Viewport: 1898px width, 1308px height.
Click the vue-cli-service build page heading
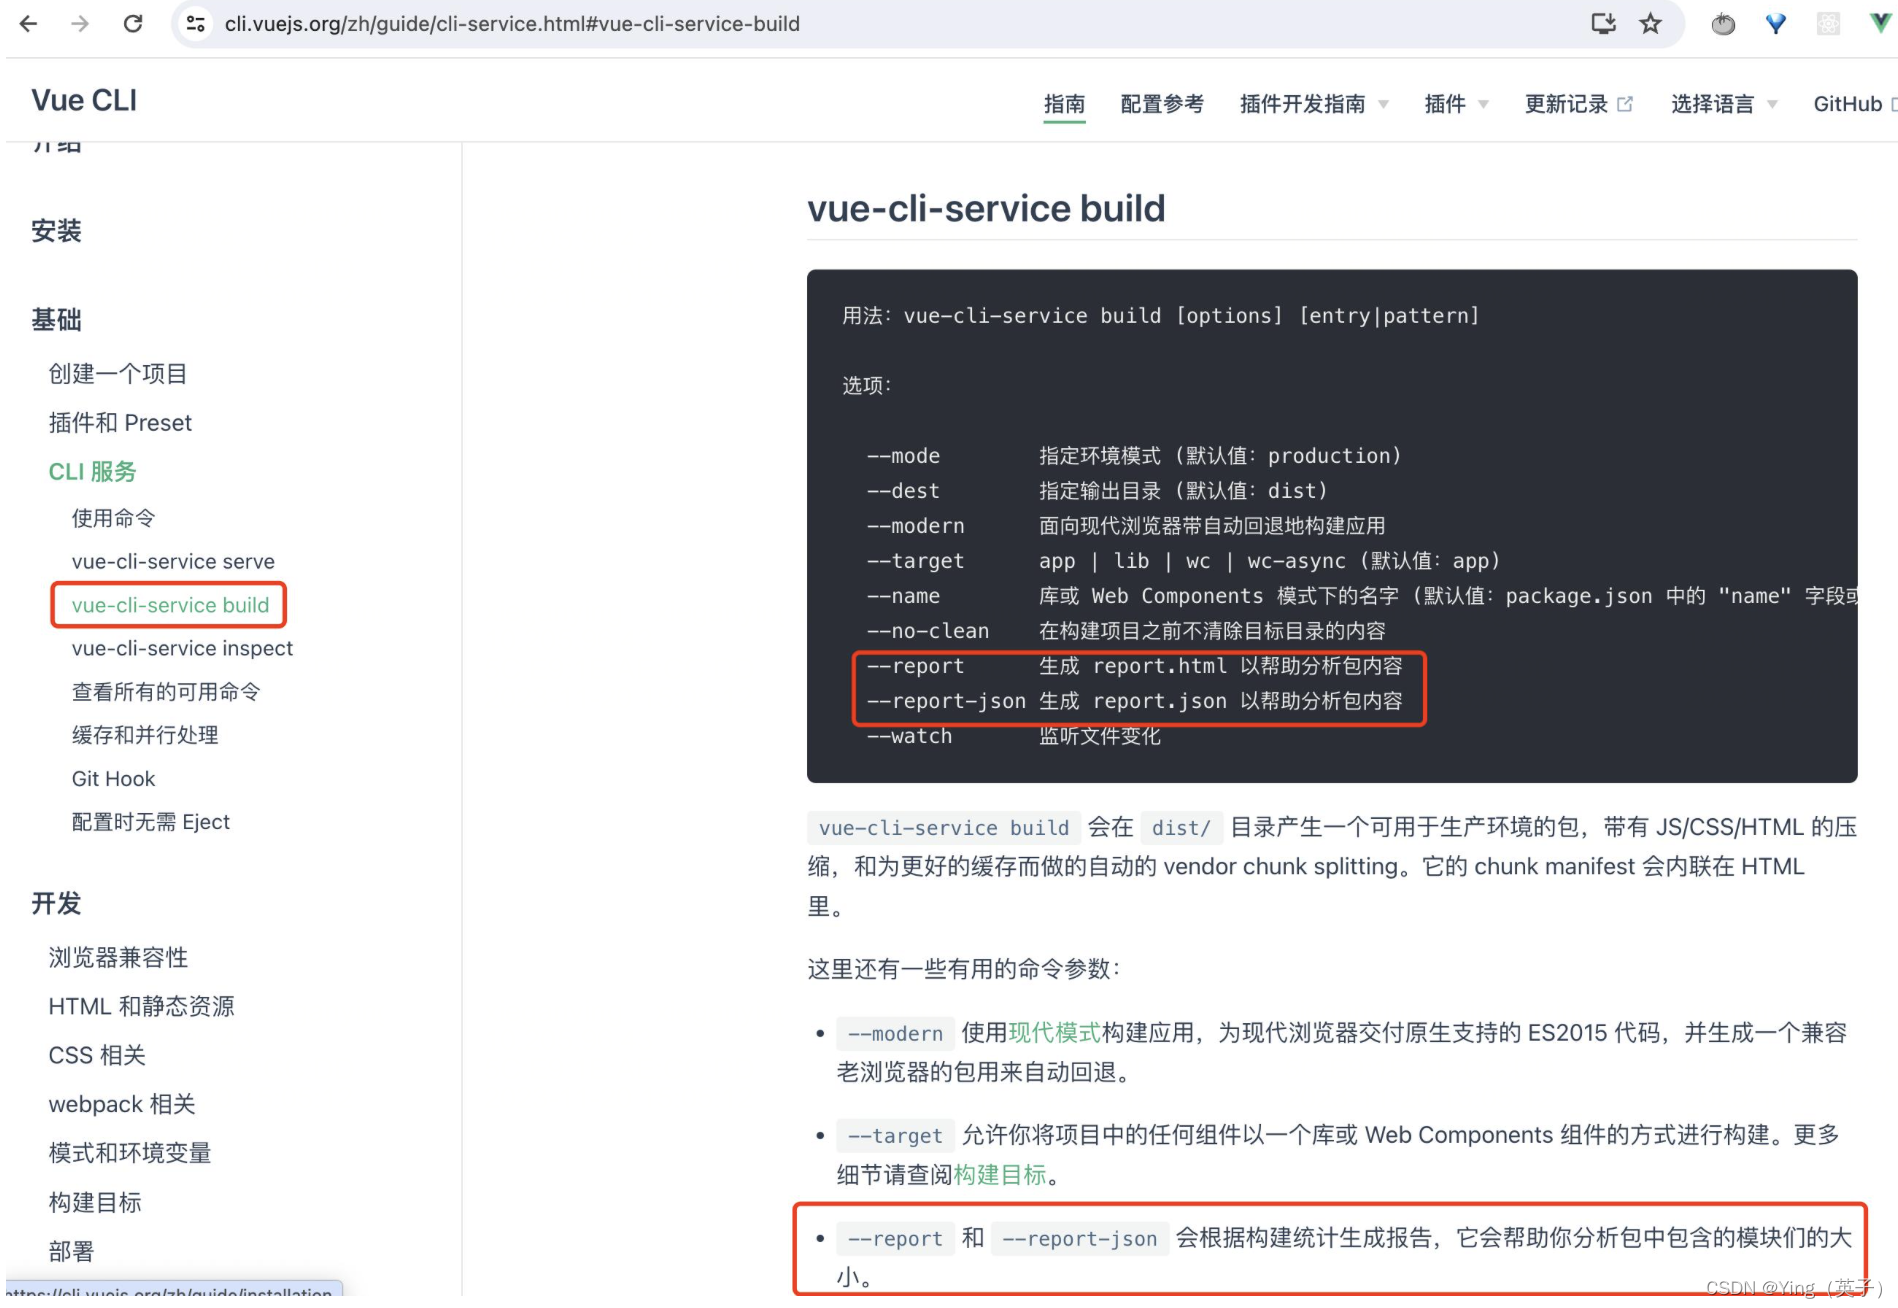(x=986, y=209)
